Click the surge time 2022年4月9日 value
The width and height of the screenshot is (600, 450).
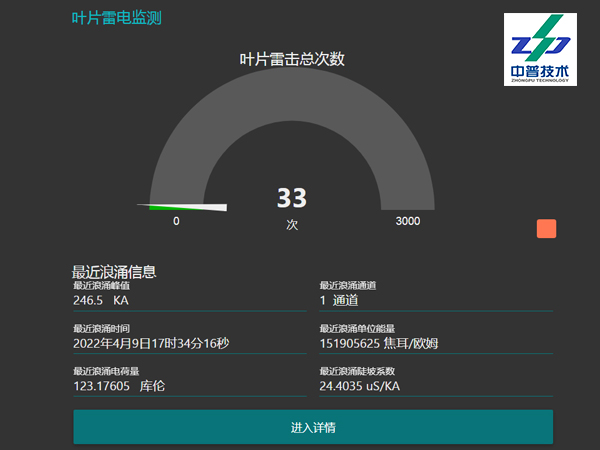click(151, 343)
